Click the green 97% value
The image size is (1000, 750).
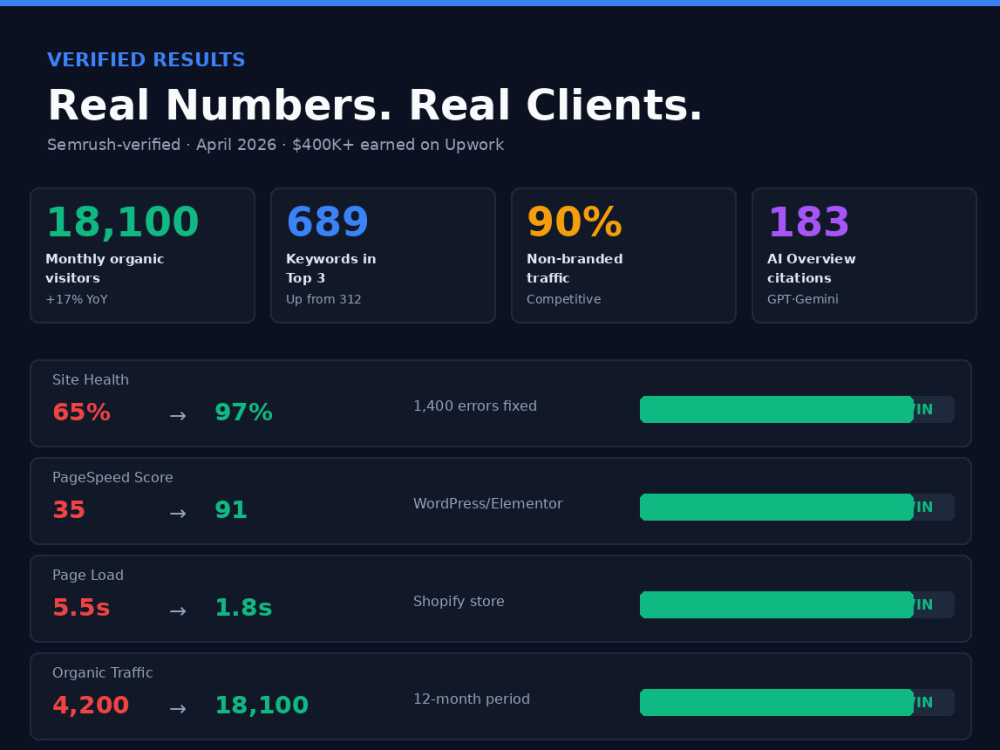coord(244,412)
